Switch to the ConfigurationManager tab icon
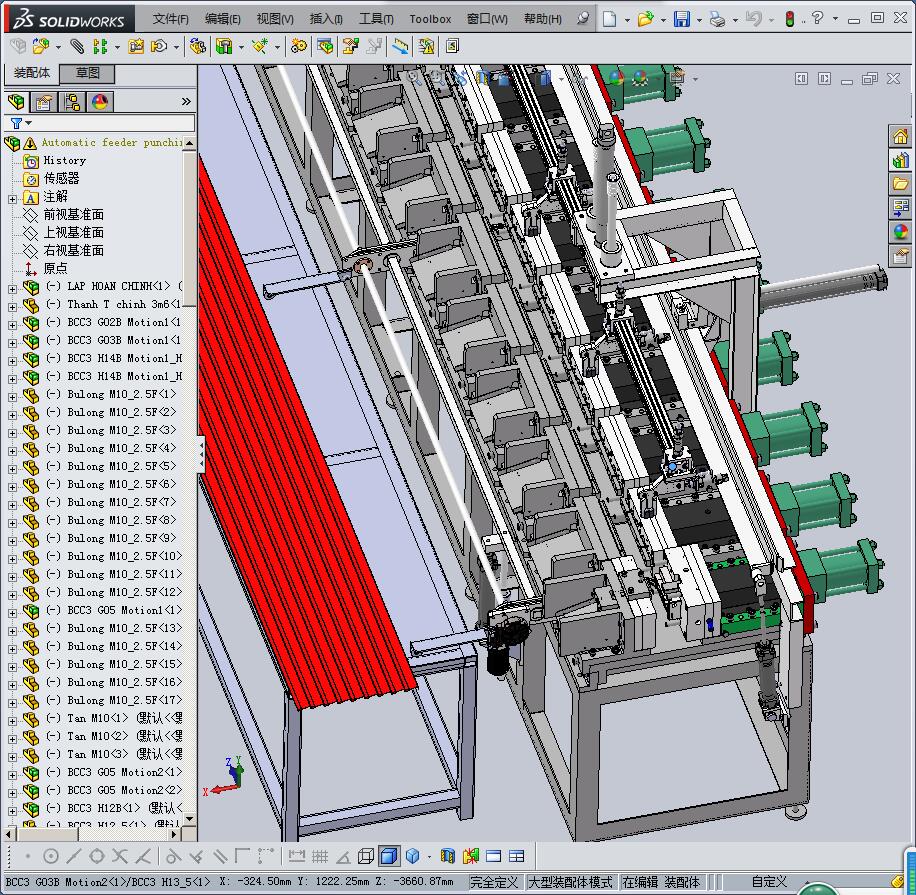916x895 pixels. pos(72,102)
